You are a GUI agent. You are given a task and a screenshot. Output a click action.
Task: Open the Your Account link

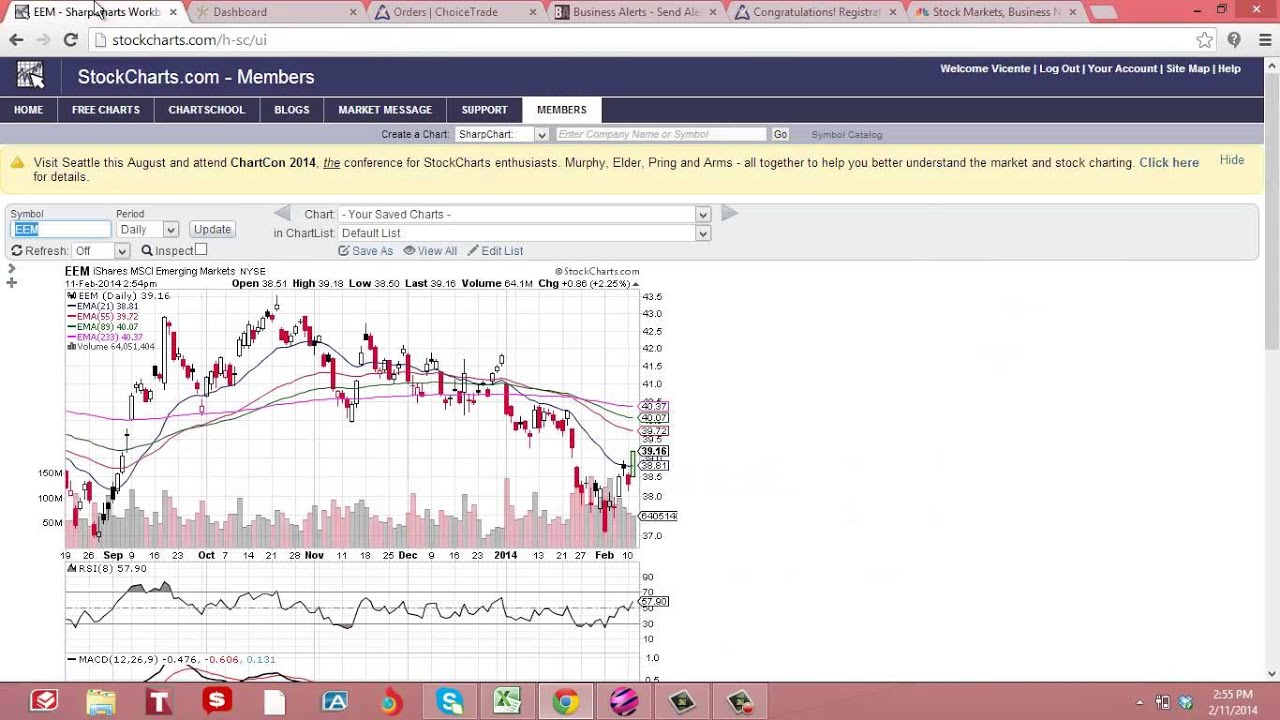(1122, 69)
